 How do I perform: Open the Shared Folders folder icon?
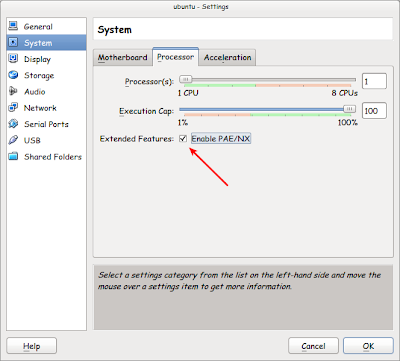pyautogui.click(x=13, y=156)
